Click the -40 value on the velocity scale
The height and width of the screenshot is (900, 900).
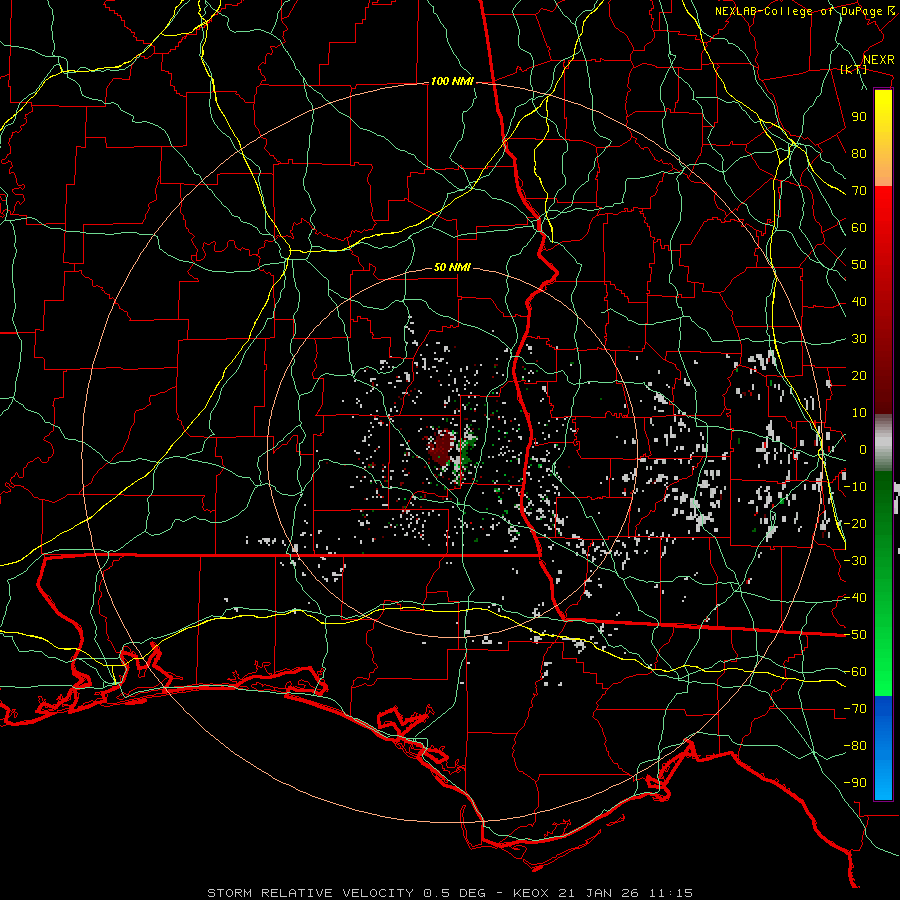coord(855,598)
